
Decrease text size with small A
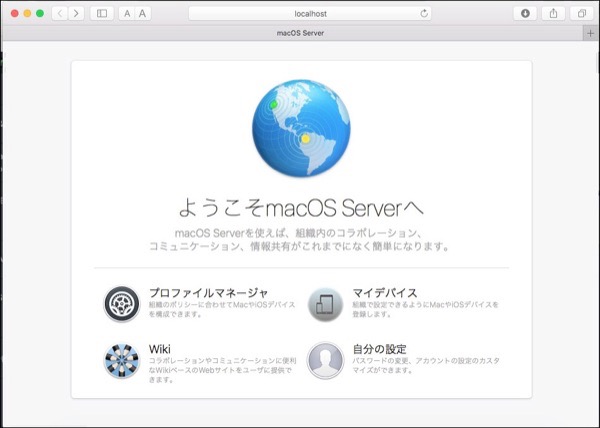(x=127, y=13)
